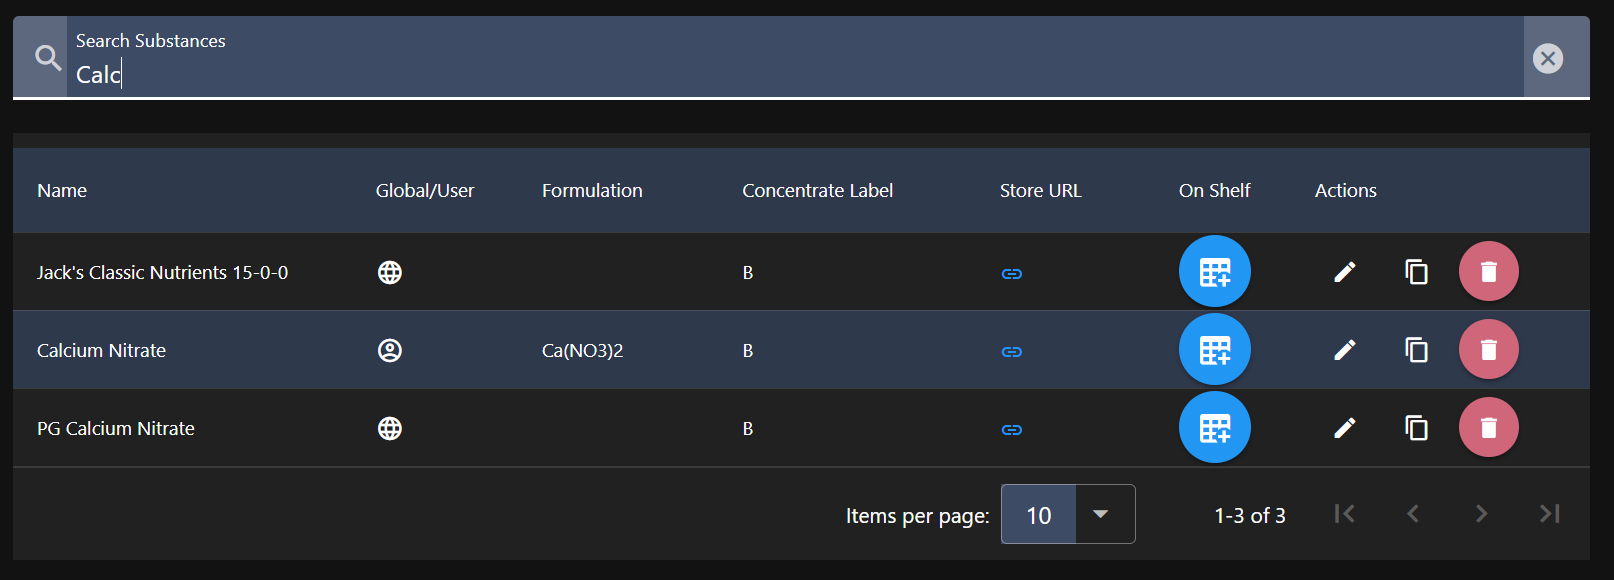Duplicate Jack's Classic Nutrients 15-0-0
1614x580 pixels.
point(1416,271)
